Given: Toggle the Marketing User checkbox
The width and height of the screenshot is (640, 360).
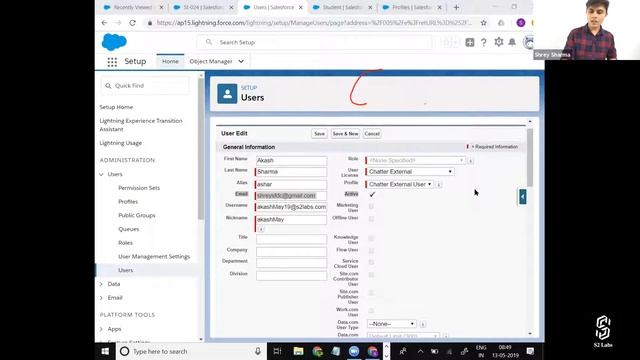Looking at the screenshot, I should [371, 207].
